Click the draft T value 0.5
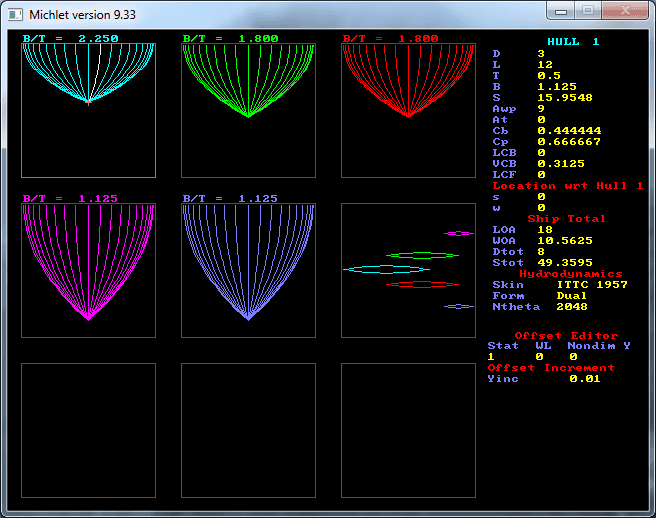Viewport: 656px width, 518px height. coord(549,75)
